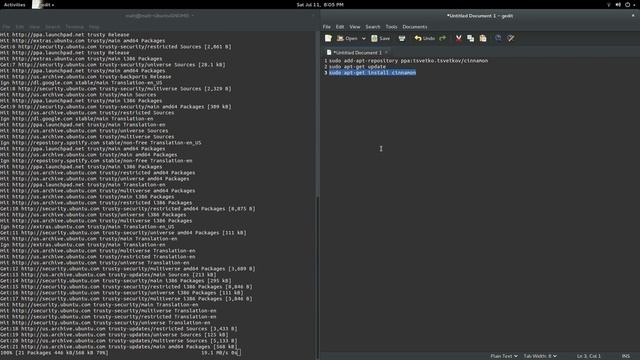Open gedit Tools menu
The width and height of the screenshot is (640, 360).
pos(391,27)
